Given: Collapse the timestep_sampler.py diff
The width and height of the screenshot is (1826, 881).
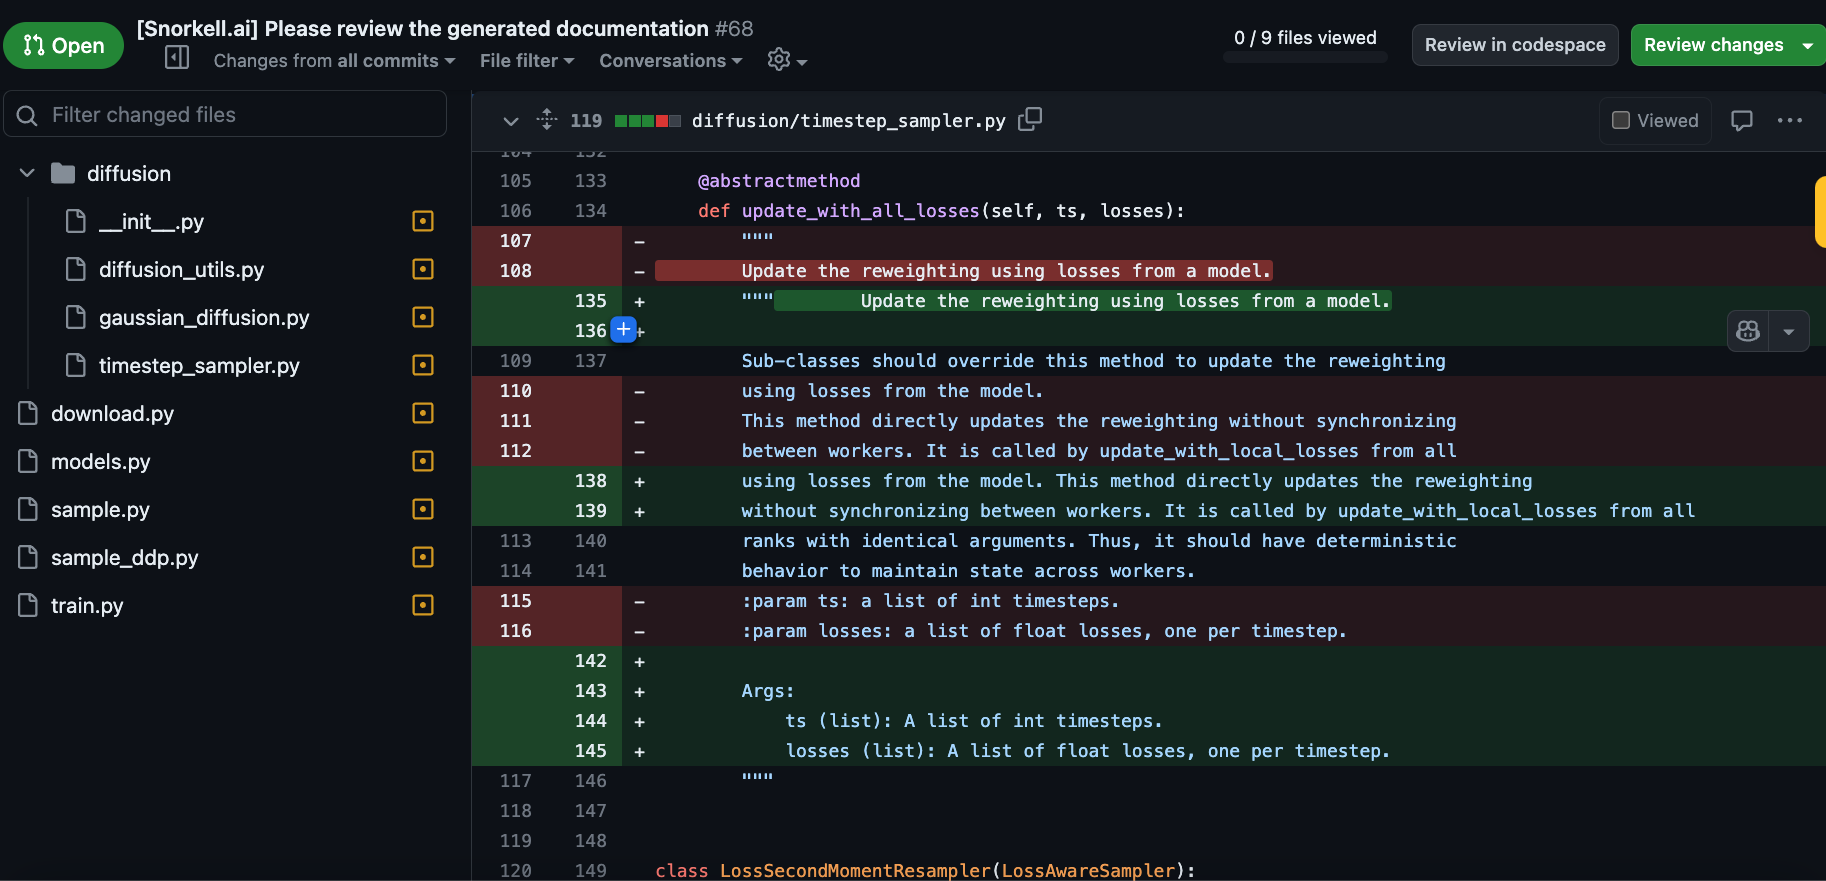Looking at the screenshot, I should point(510,121).
